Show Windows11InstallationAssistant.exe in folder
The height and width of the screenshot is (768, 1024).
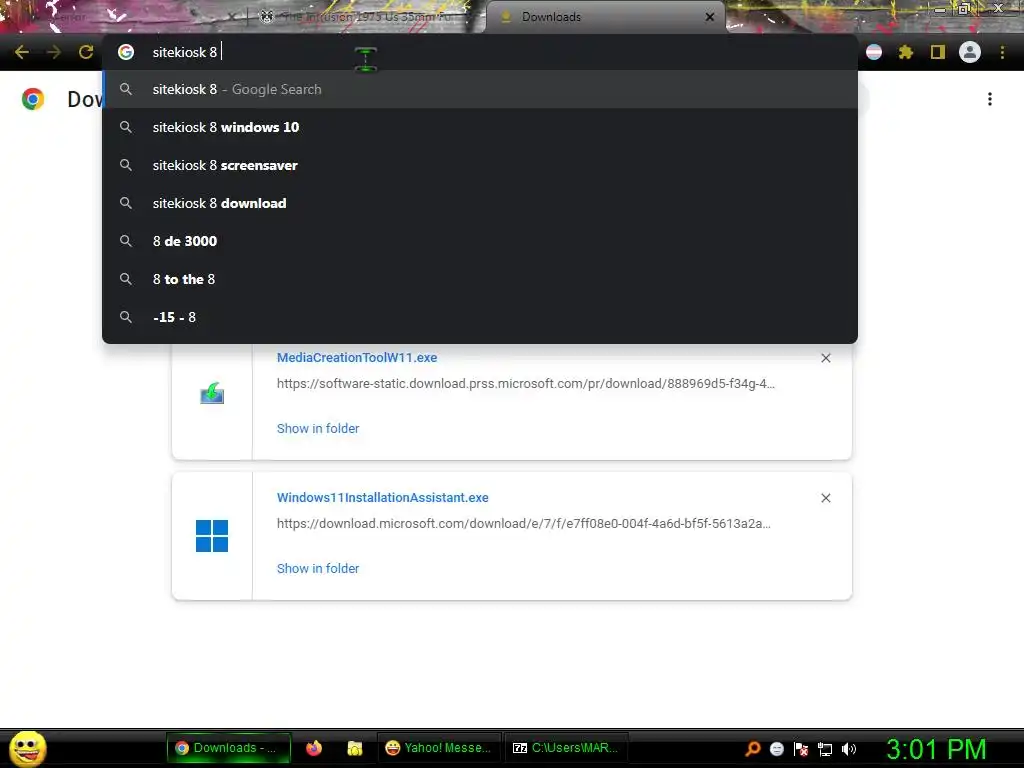point(318,569)
